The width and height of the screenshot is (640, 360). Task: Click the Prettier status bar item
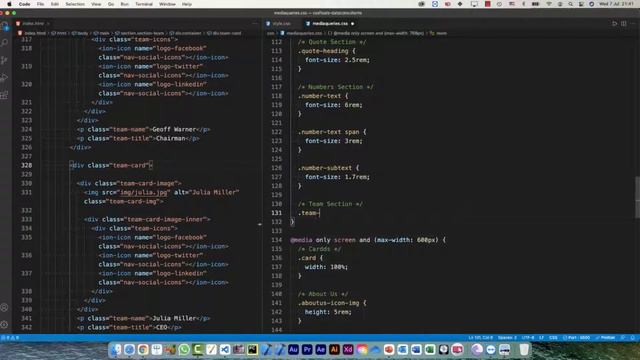coord(605,338)
